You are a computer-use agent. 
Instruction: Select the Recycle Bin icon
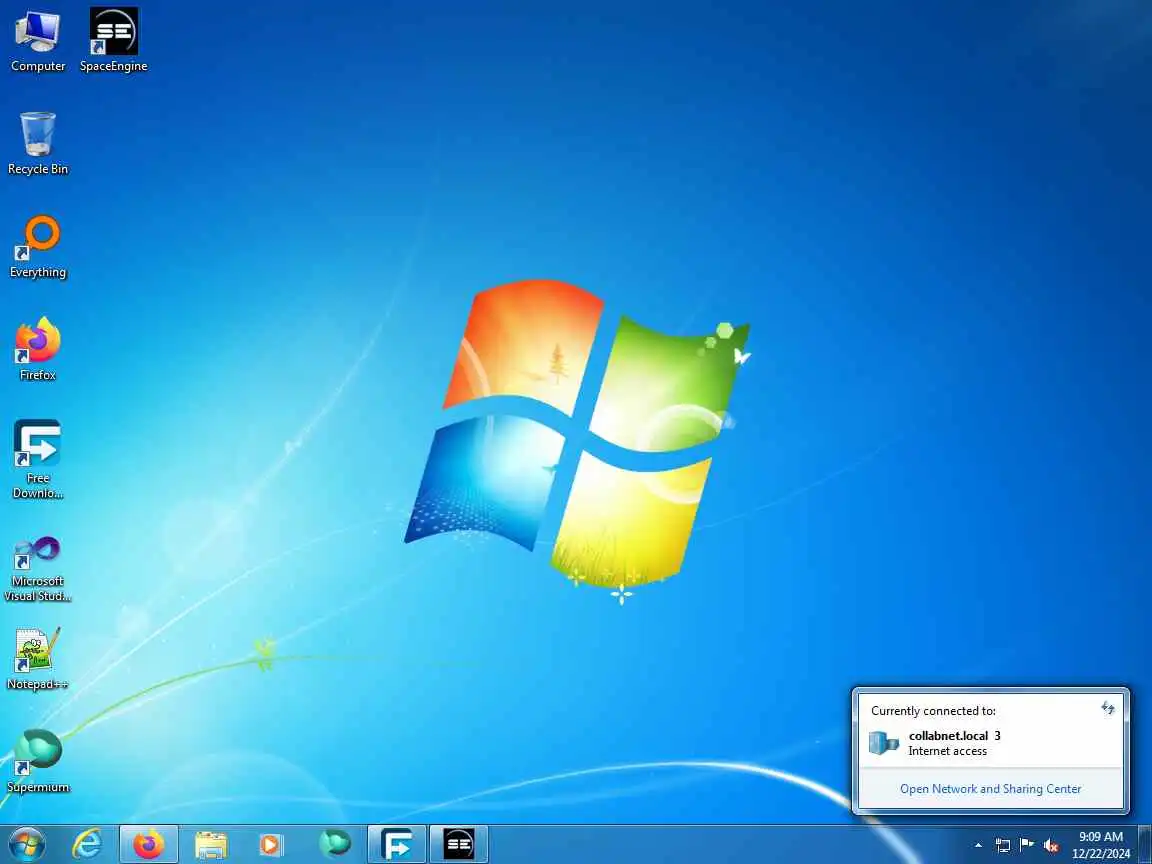37,143
